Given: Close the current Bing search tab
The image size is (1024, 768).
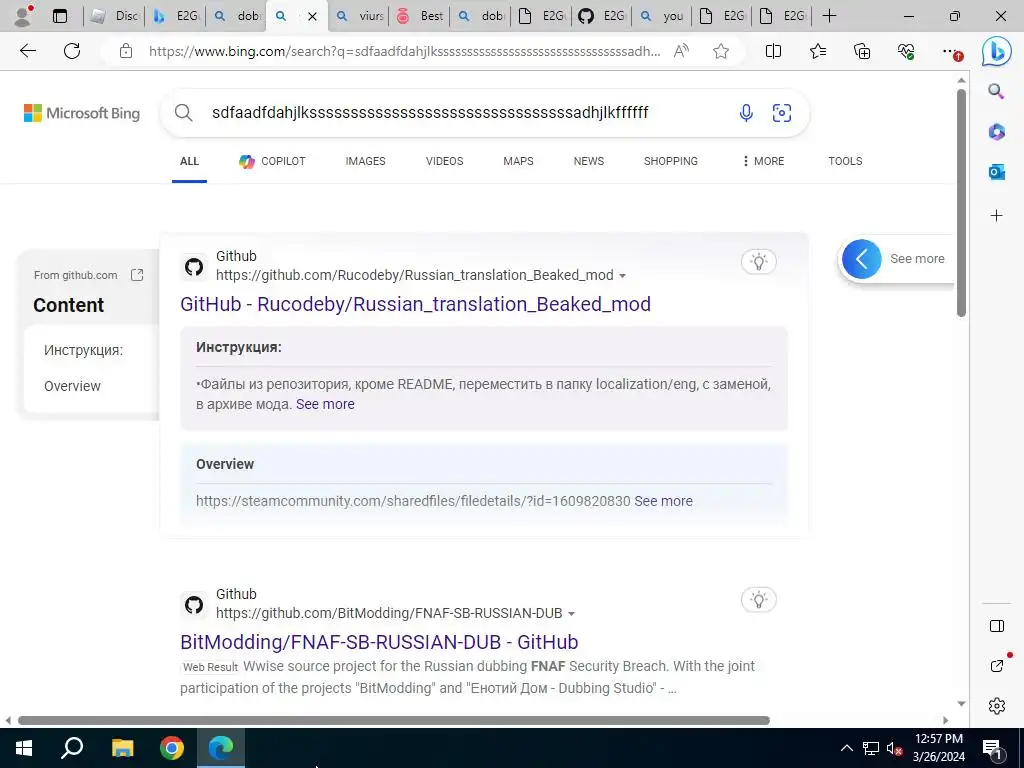Looking at the screenshot, I should (x=312, y=16).
